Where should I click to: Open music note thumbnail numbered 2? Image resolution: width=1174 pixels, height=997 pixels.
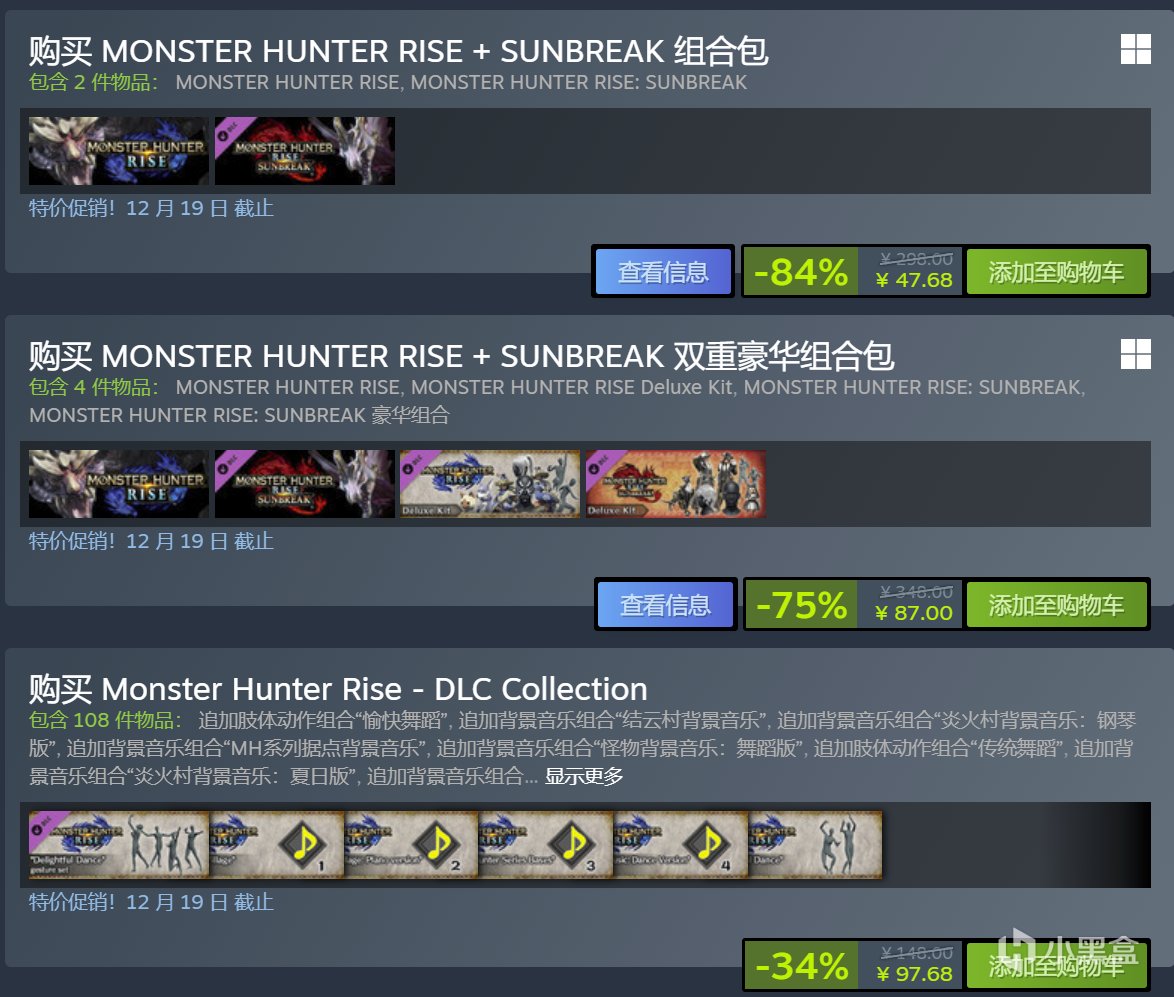411,845
